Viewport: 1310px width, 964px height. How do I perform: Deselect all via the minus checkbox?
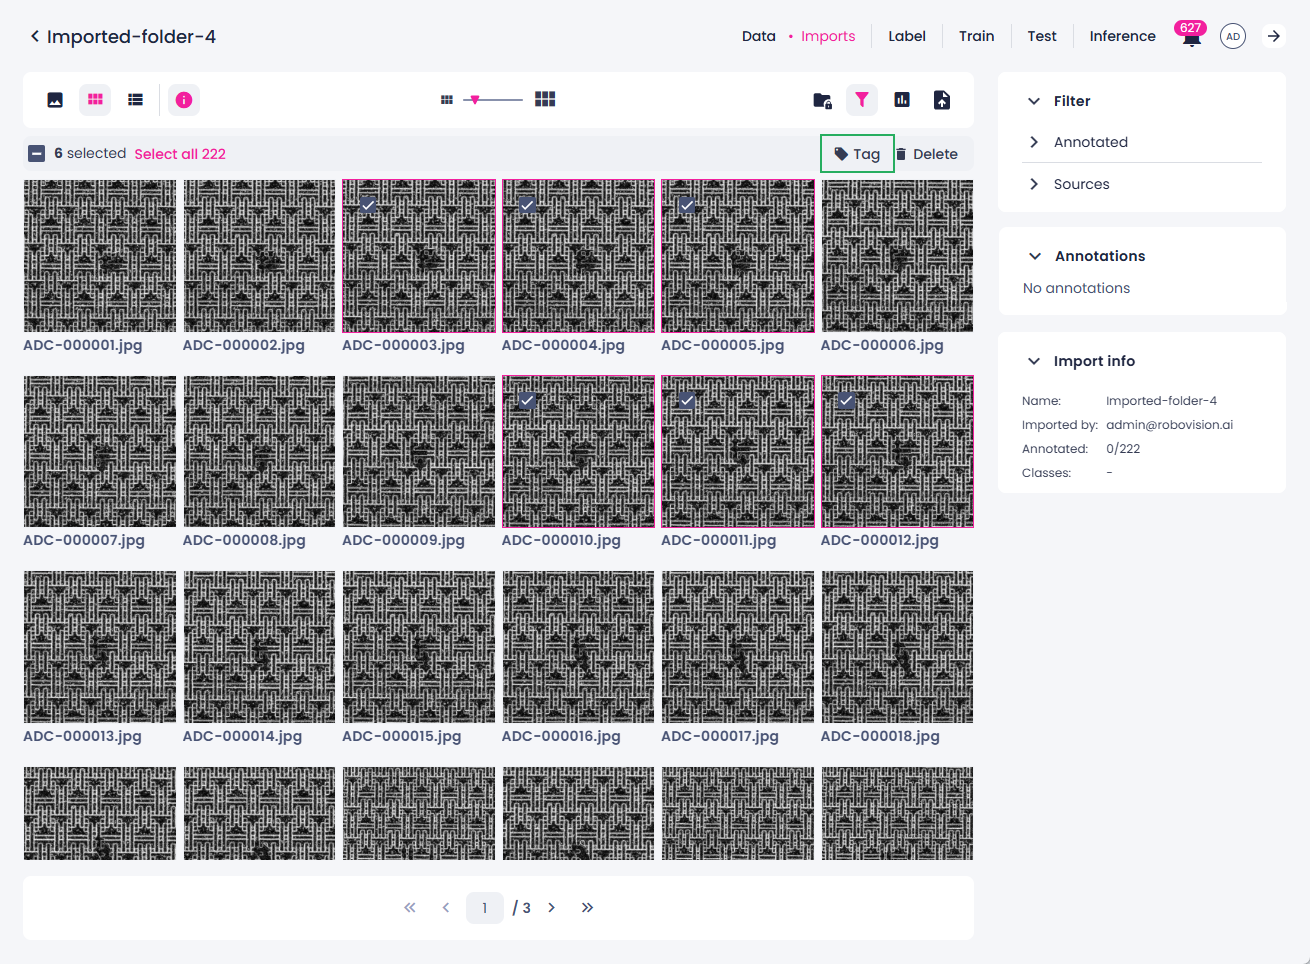(x=36, y=154)
